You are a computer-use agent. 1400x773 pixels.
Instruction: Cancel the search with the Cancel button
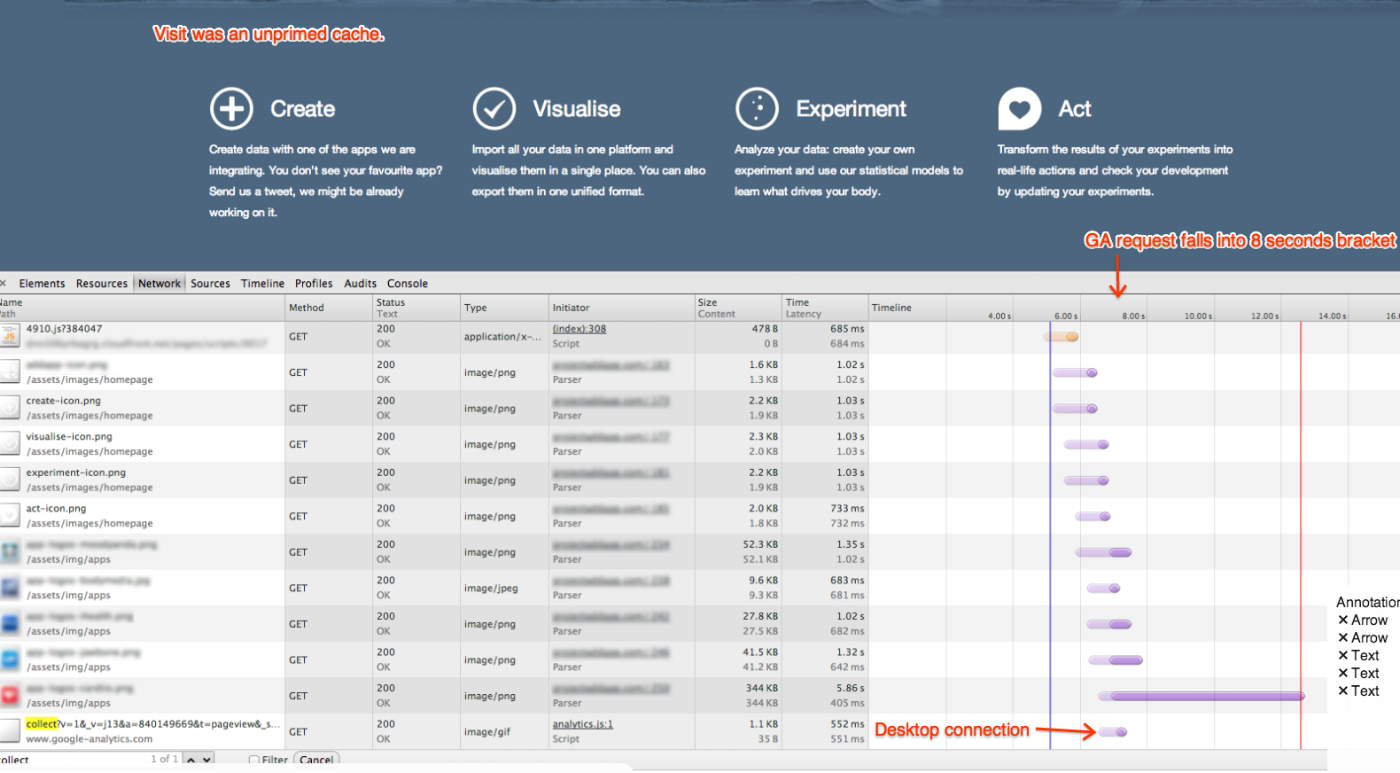click(x=316, y=760)
